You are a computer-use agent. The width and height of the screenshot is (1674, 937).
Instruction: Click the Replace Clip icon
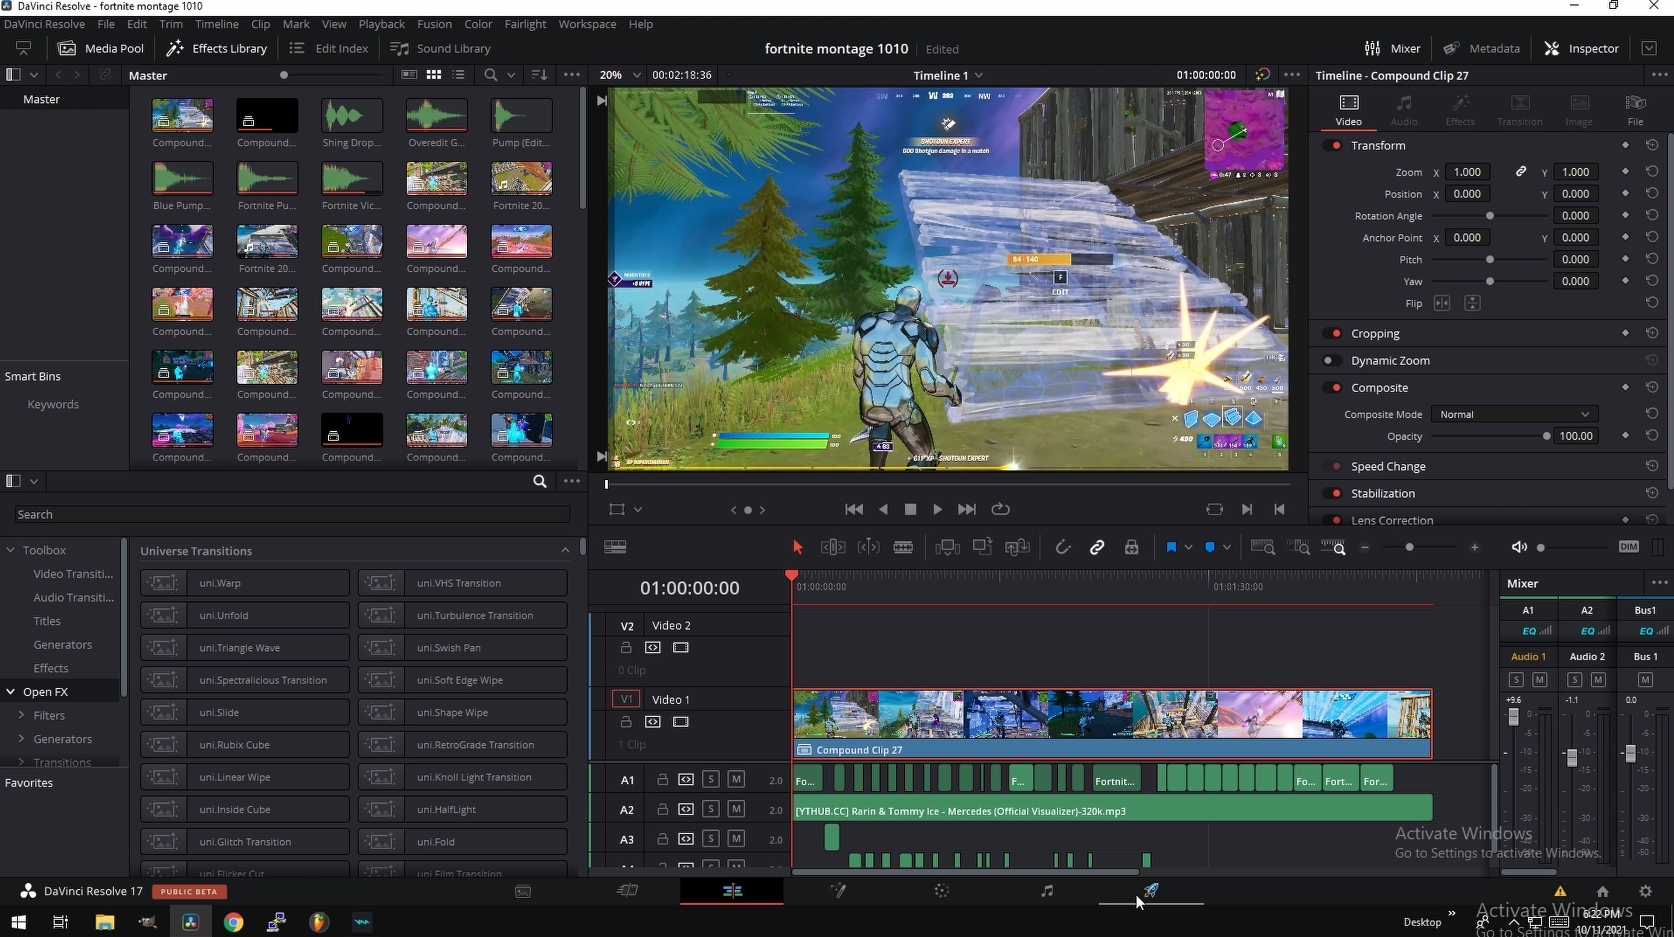(x=1017, y=547)
